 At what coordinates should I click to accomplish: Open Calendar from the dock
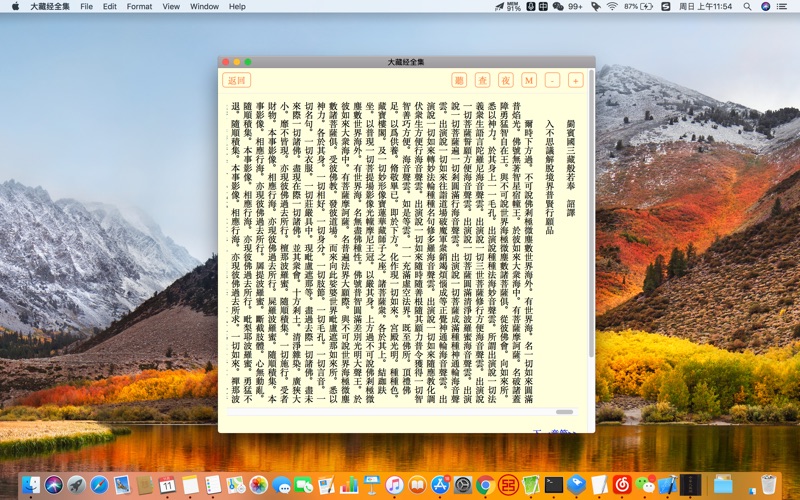tap(167, 485)
